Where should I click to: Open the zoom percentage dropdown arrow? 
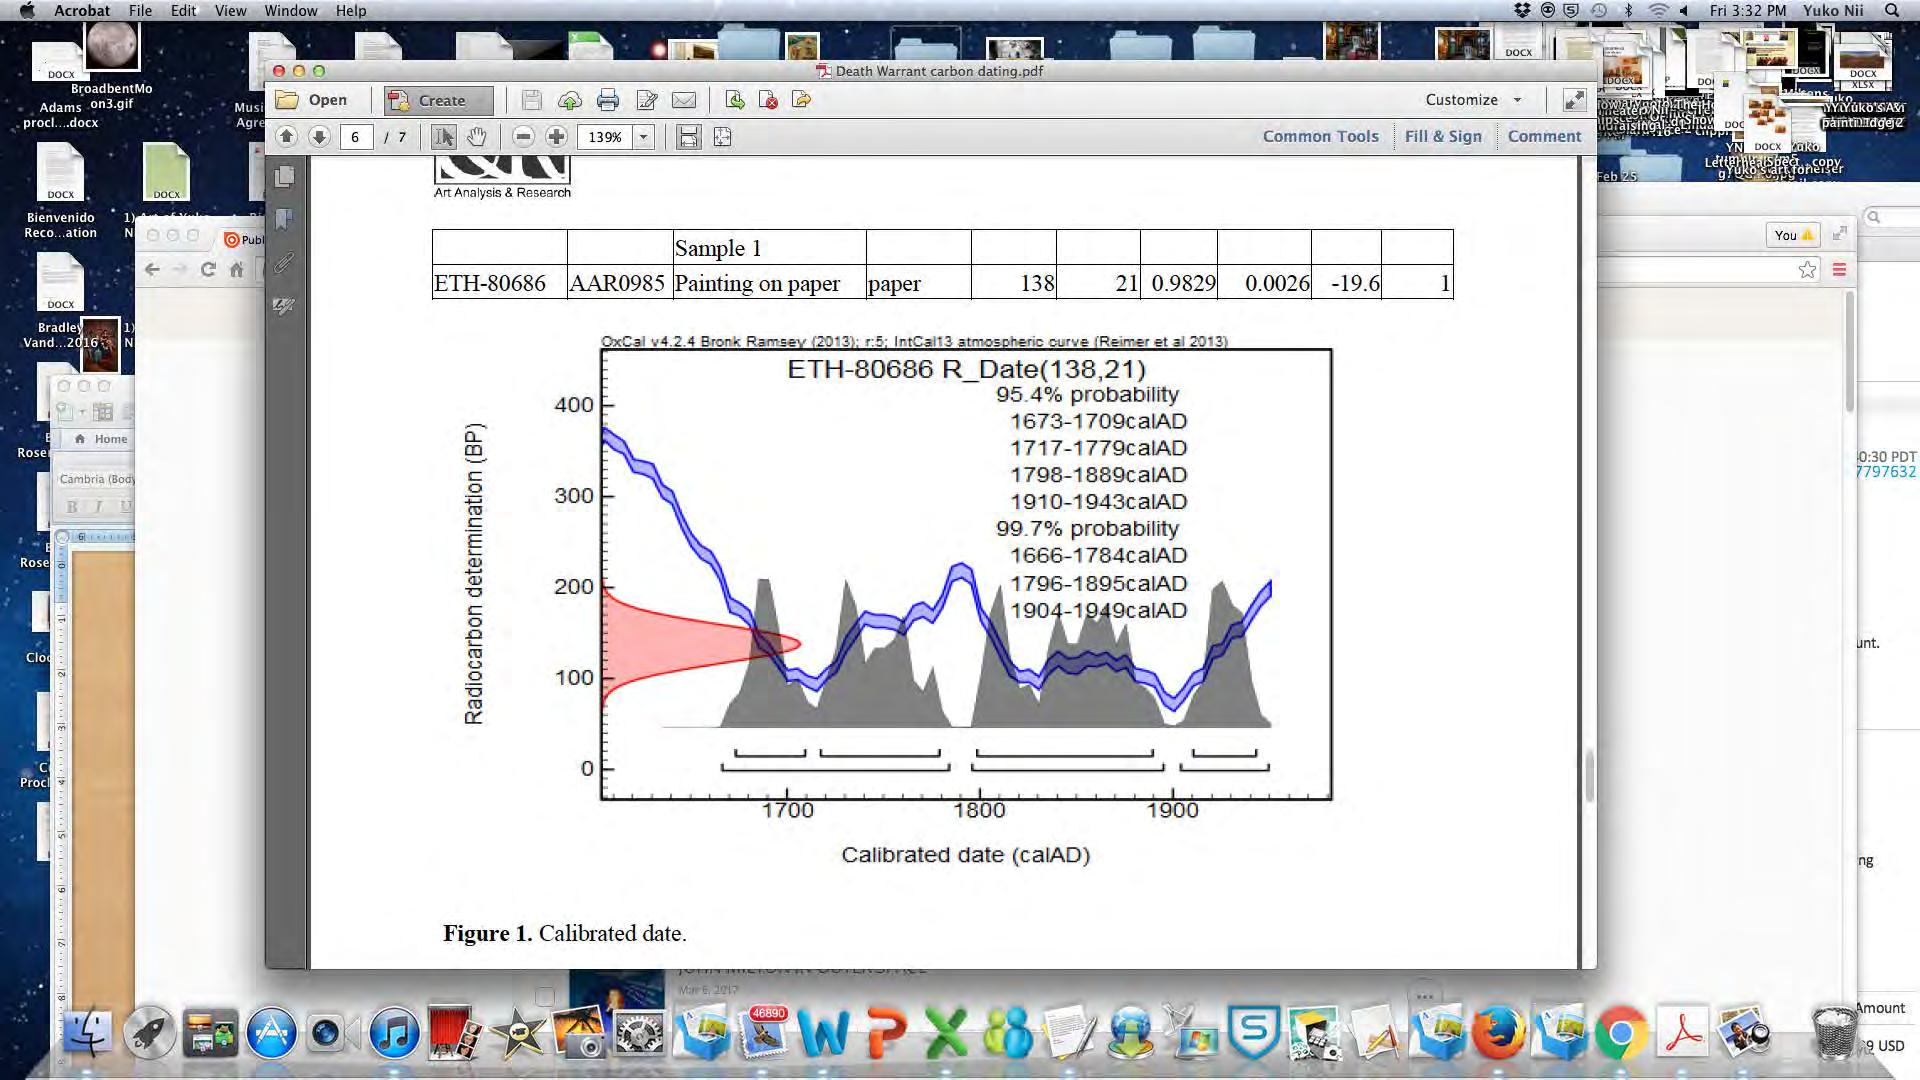pyautogui.click(x=644, y=137)
